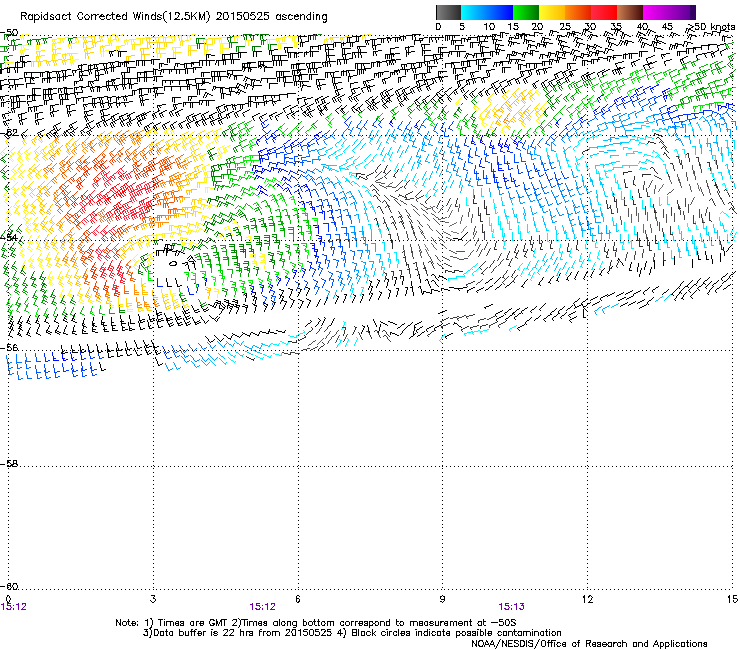
Task: Click the longitude 9 axis label
Action: (x=442, y=599)
